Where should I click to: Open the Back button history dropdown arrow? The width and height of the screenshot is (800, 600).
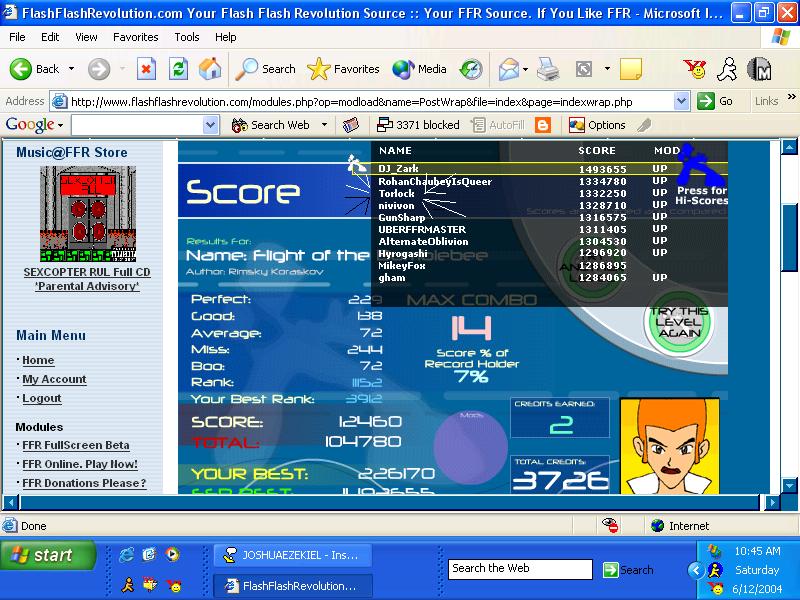pyautogui.click(x=71, y=69)
